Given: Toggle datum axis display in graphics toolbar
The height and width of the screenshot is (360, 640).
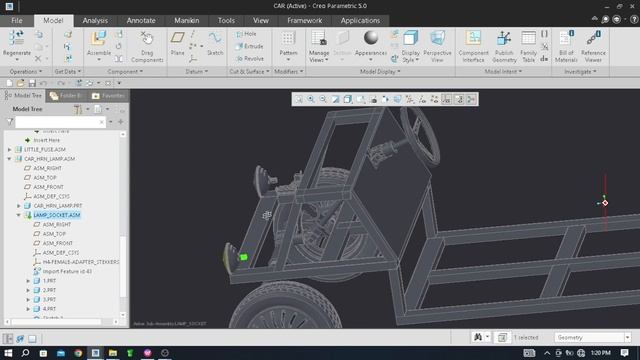Looking at the screenshot, I should (x=422, y=99).
